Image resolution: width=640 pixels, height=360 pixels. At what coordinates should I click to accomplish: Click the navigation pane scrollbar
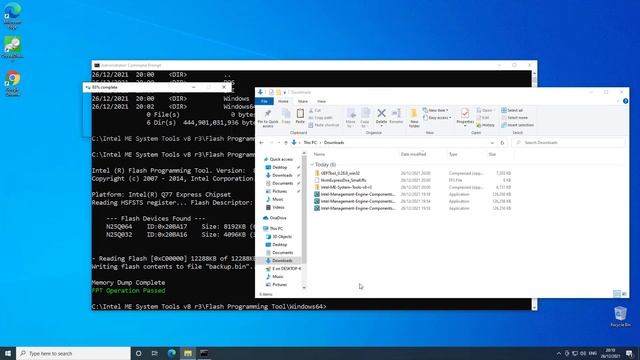tap(304, 220)
